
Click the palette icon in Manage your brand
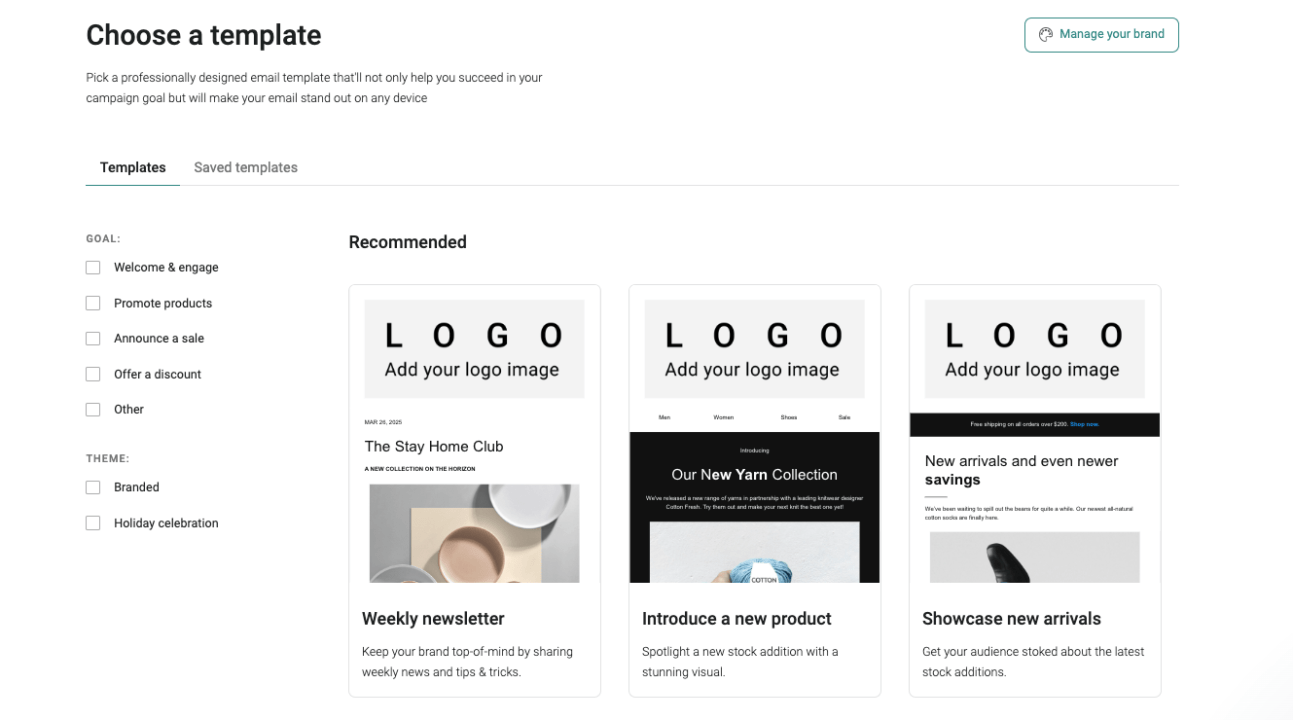(1045, 34)
